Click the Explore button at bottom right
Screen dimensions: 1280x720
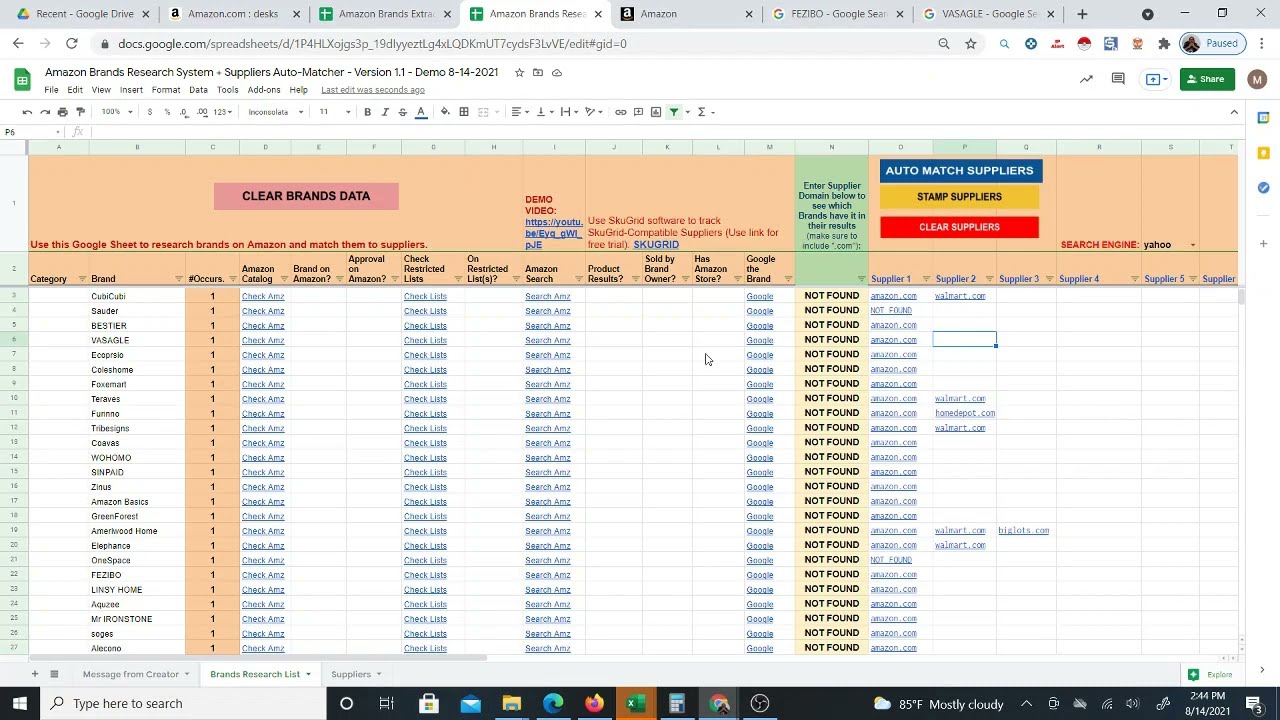tap(1210, 674)
